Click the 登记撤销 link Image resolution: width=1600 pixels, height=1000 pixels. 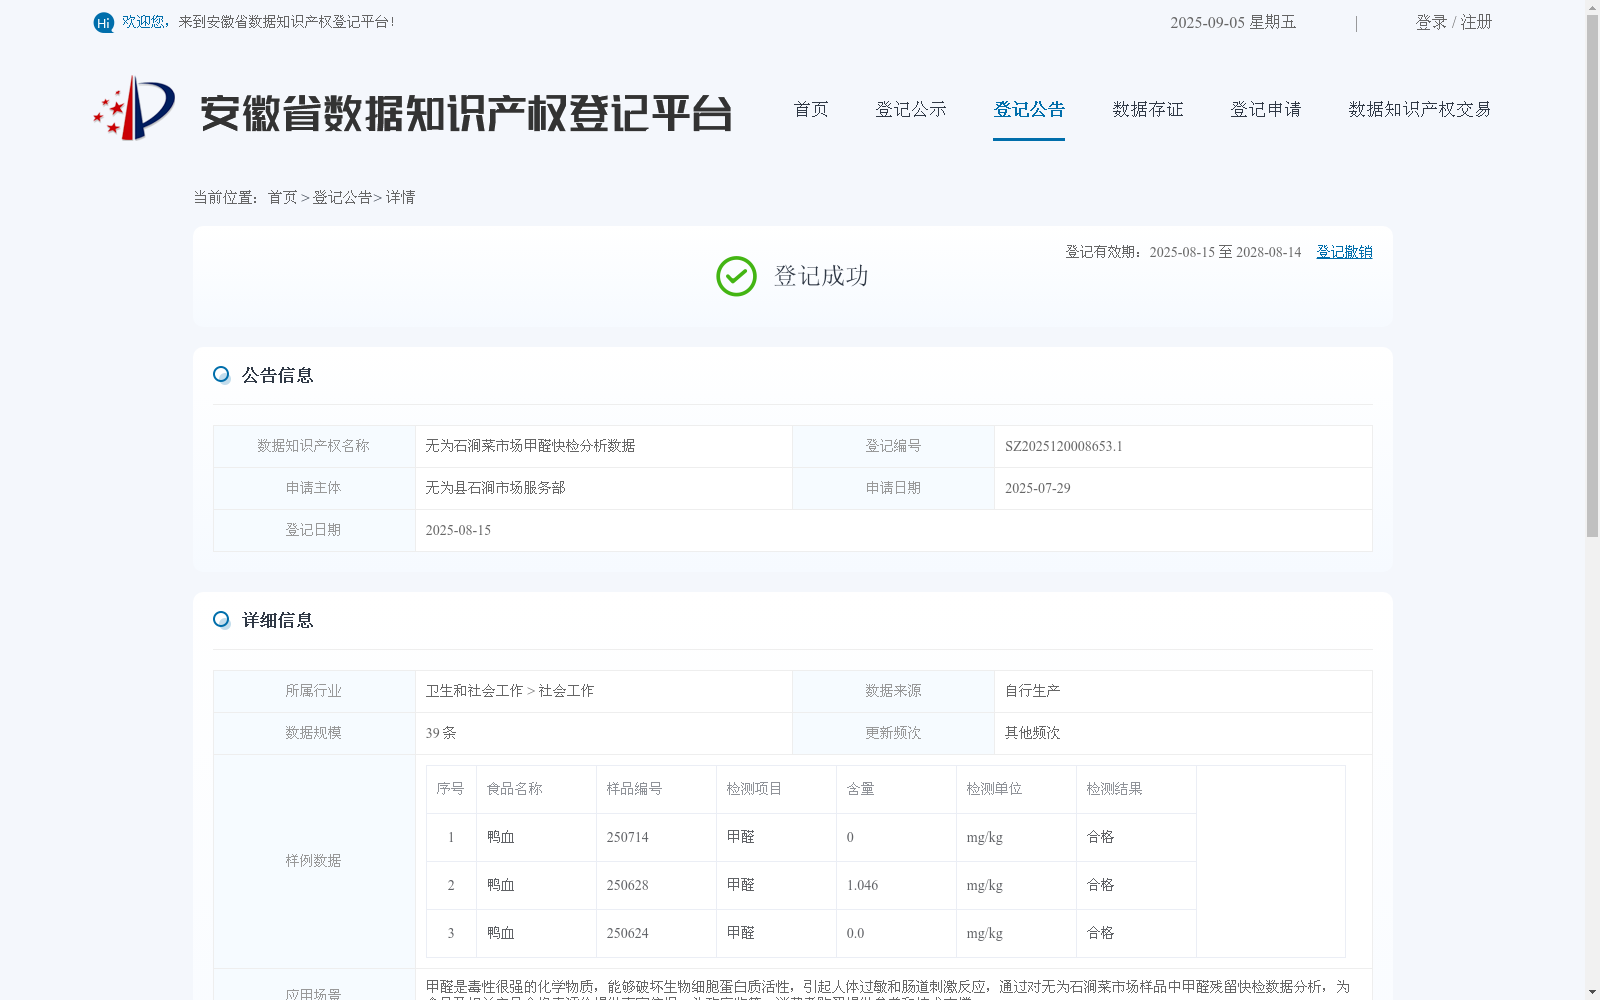pyautogui.click(x=1344, y=252)
